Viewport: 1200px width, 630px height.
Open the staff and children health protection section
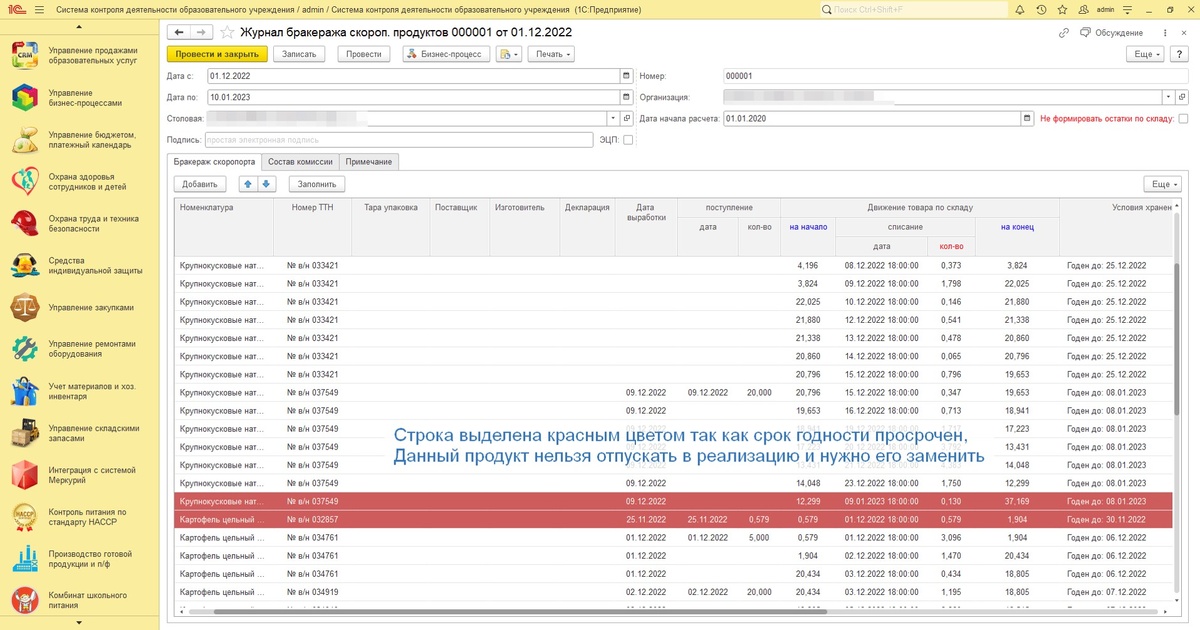[79, 181]
